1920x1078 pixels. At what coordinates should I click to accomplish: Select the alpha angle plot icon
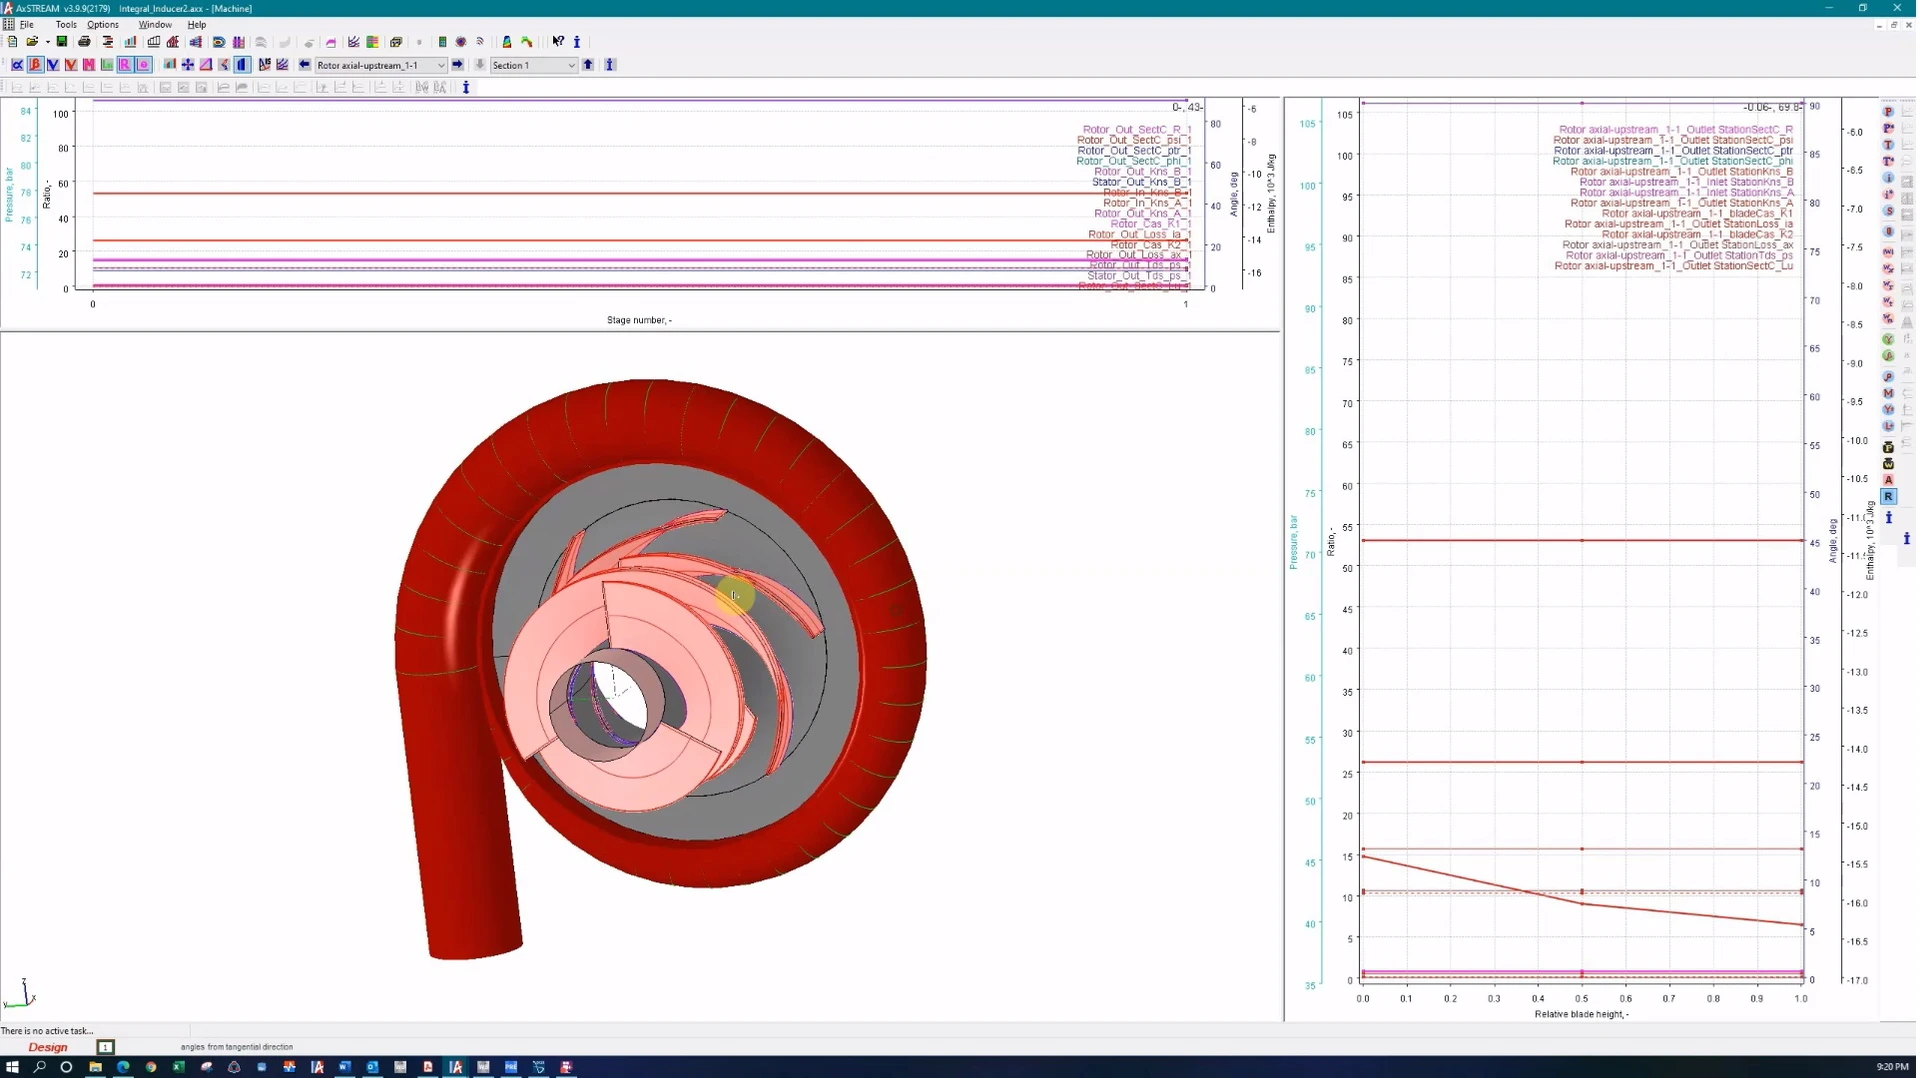point(17,65)
